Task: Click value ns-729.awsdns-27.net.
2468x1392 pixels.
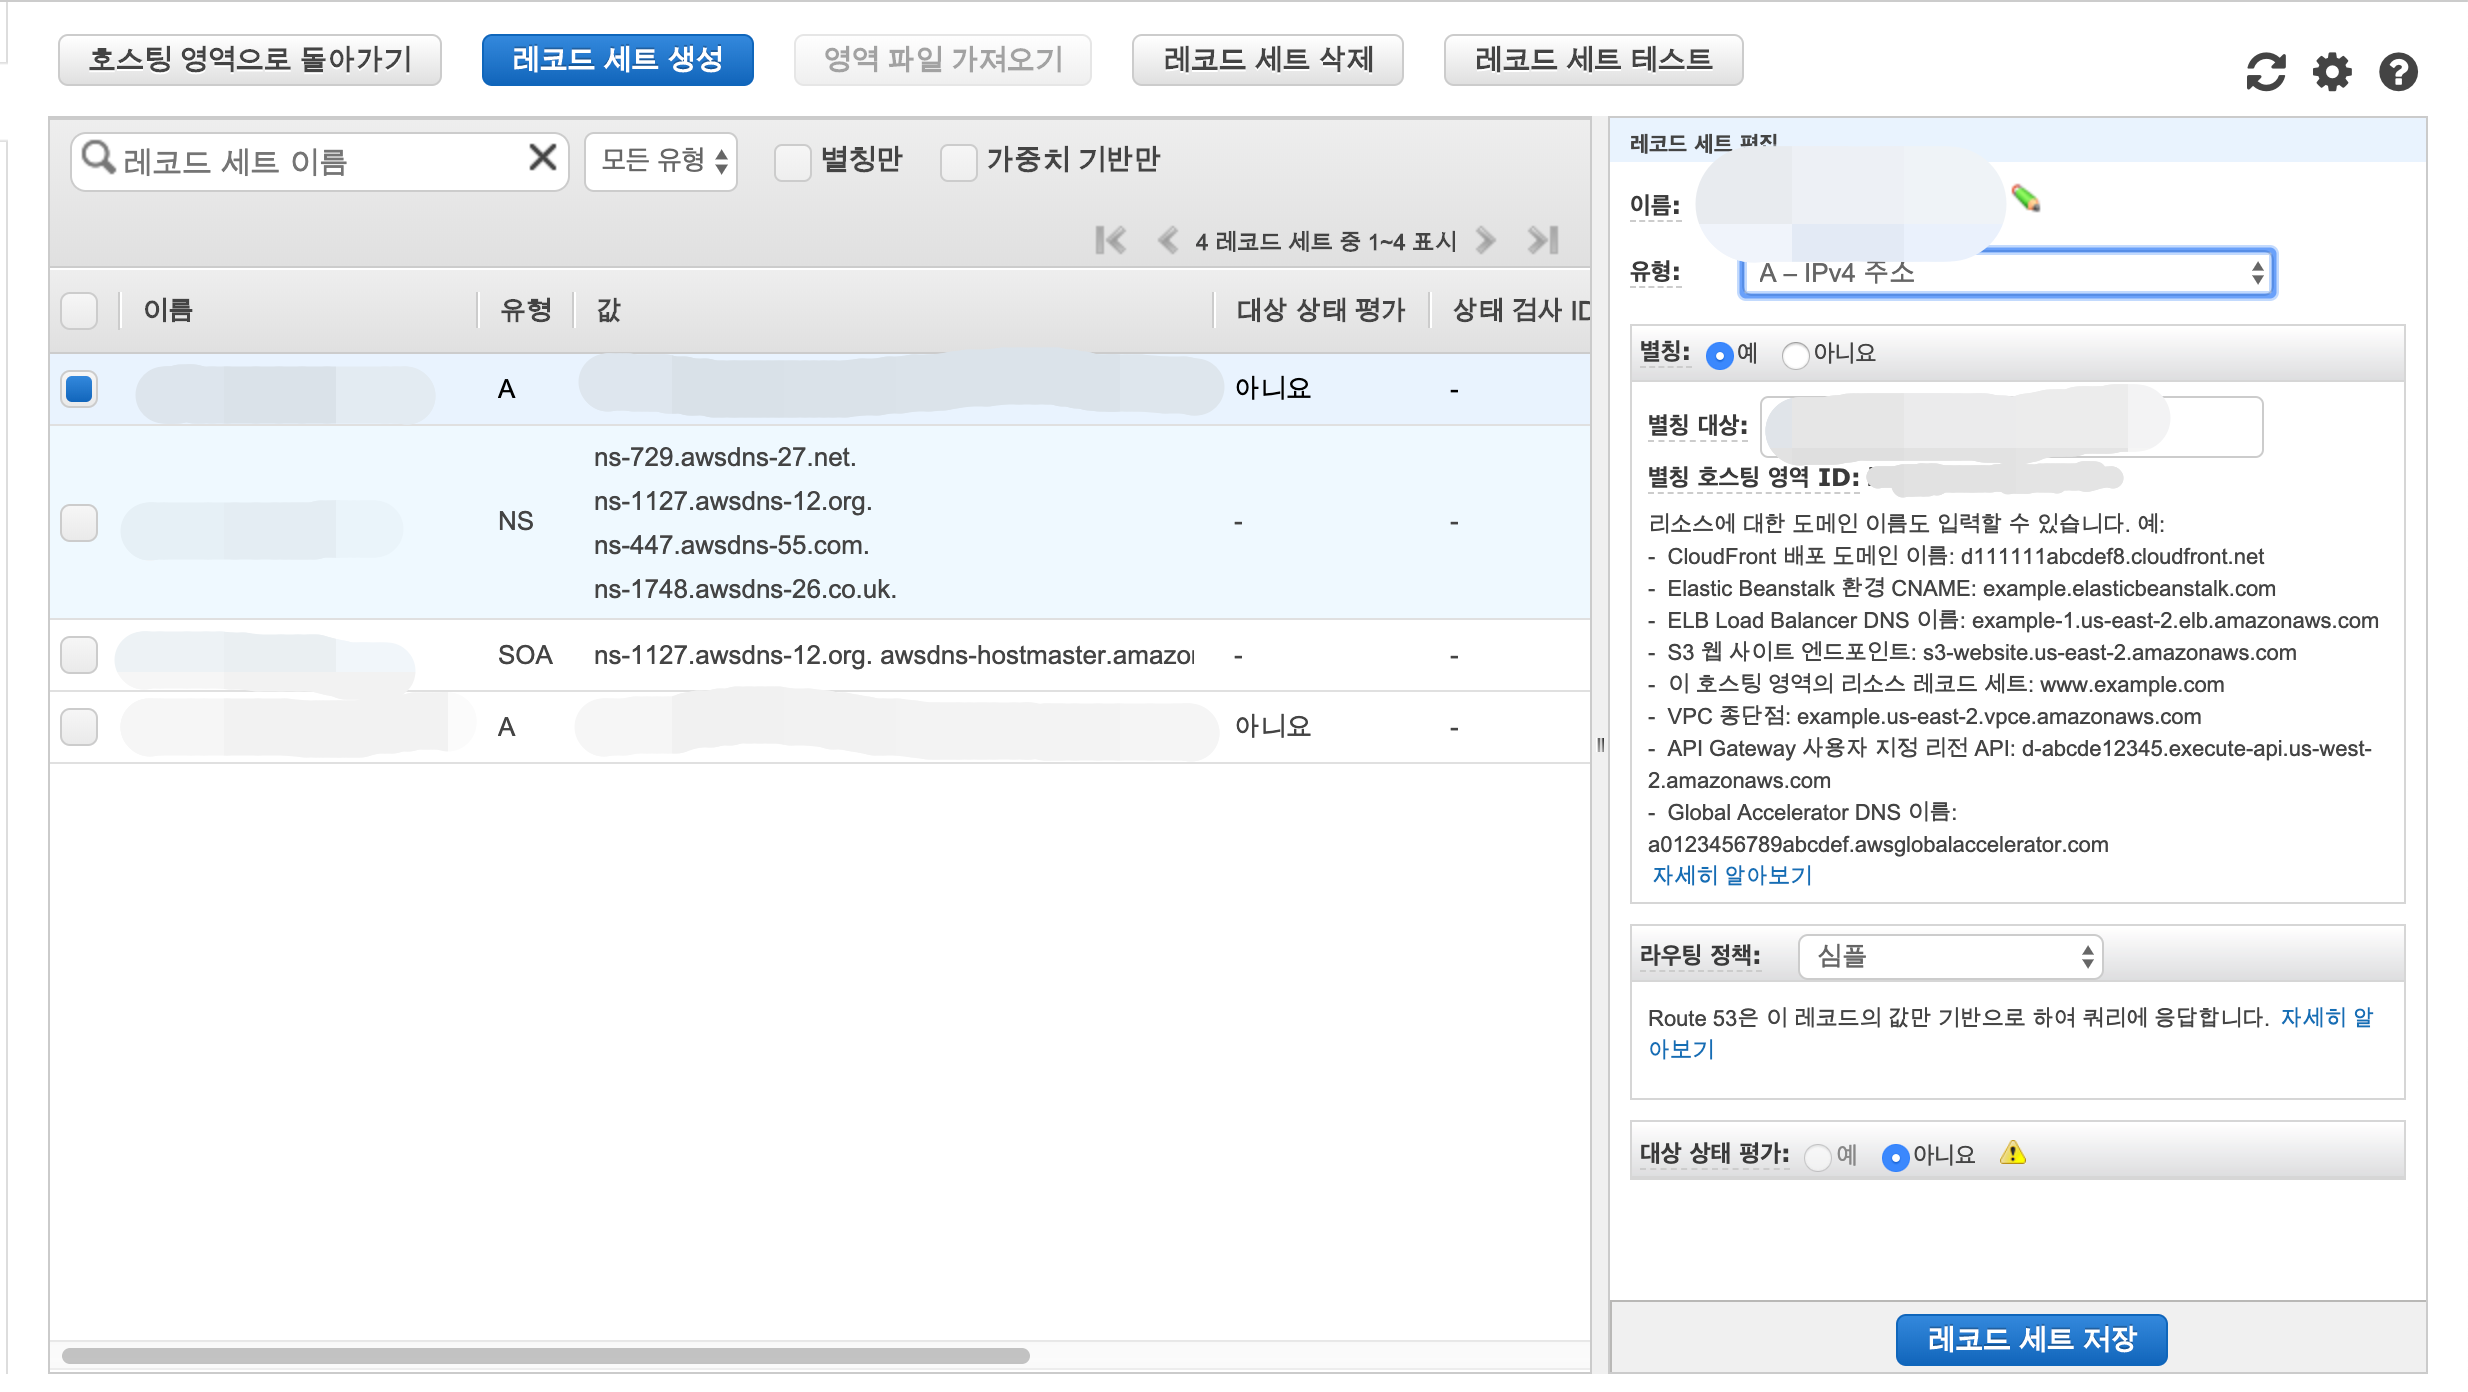Action: point(725,457)
